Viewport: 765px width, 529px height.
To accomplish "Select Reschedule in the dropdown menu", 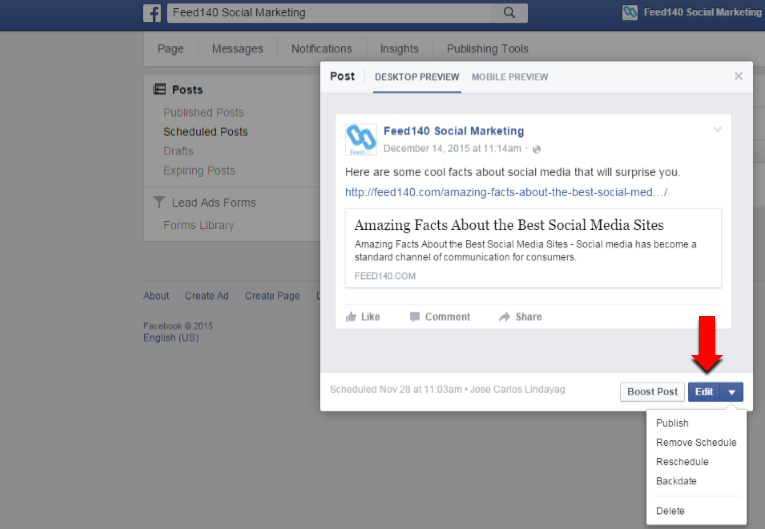I will click(x=682, y=462).
